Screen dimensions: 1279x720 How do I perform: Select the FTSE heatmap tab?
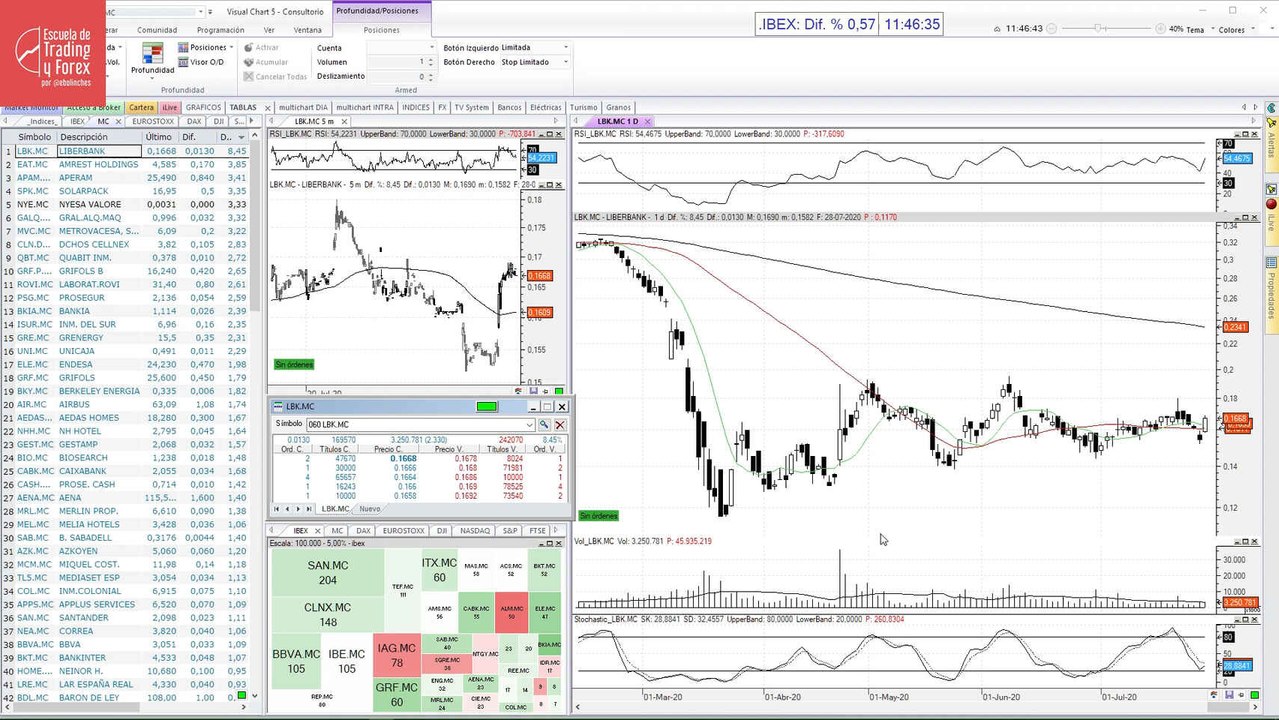(x=538, y=531)
